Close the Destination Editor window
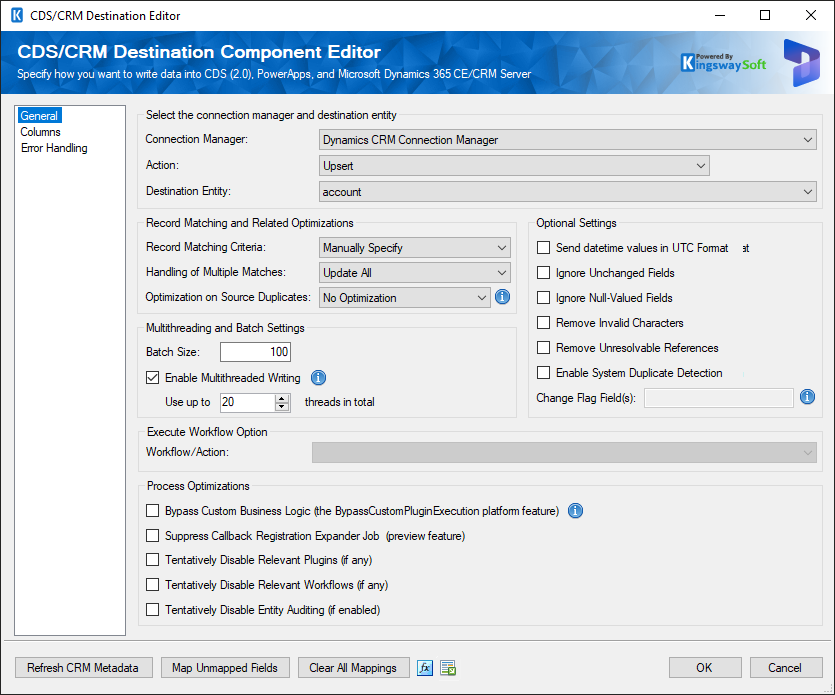This screenshot has width=835, height=695. pos(811,15)
